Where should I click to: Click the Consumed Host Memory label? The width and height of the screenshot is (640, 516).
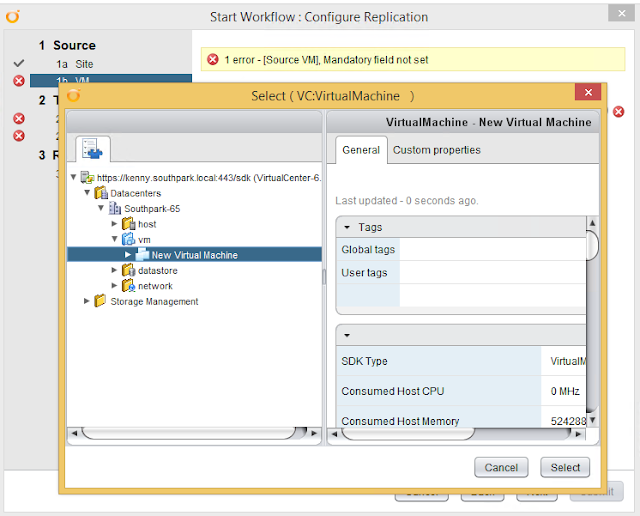pyautogui.click(x=400, y=421)
